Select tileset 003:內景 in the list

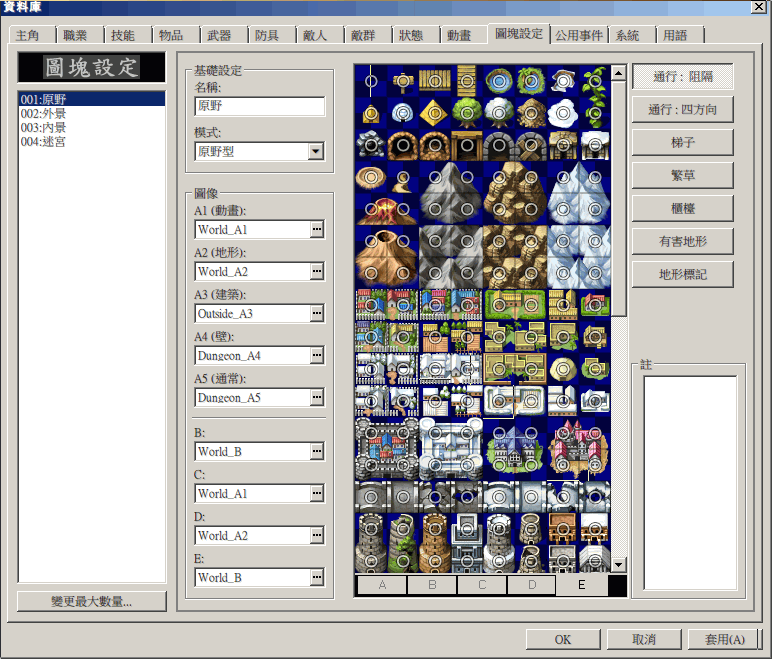click(92, 128)
